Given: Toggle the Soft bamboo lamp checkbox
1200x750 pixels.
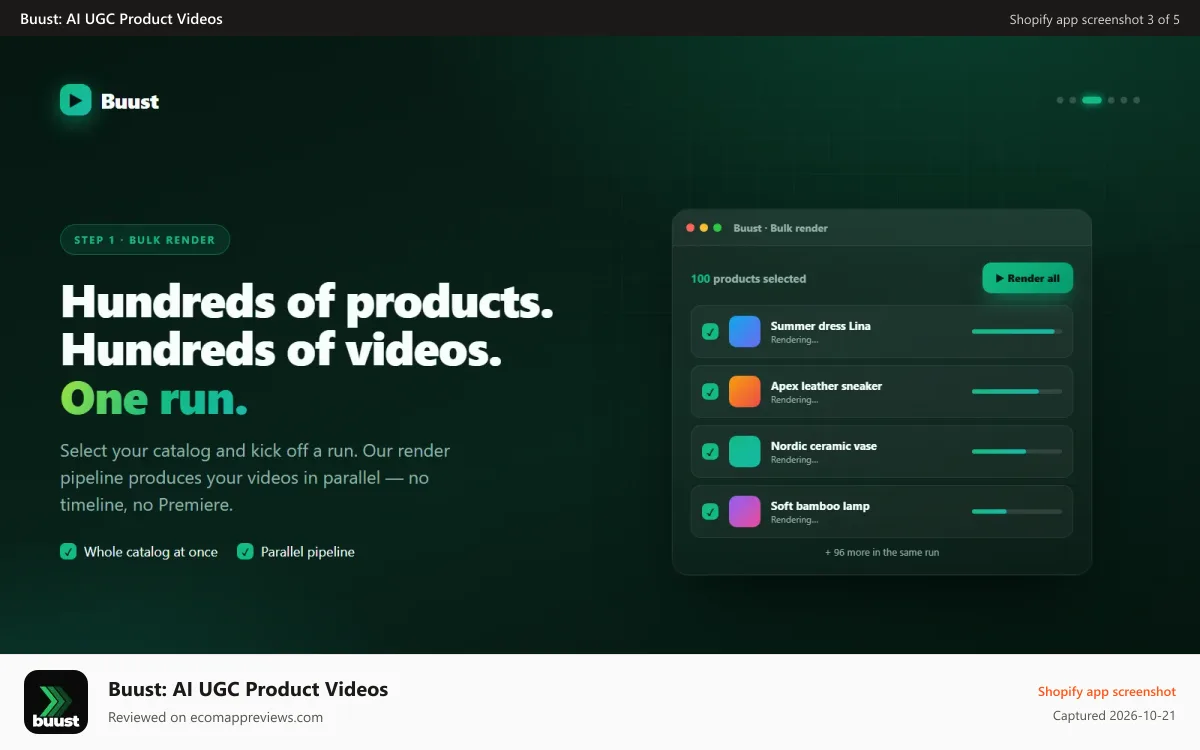Looking at the screenshot, I should [710, 512].
